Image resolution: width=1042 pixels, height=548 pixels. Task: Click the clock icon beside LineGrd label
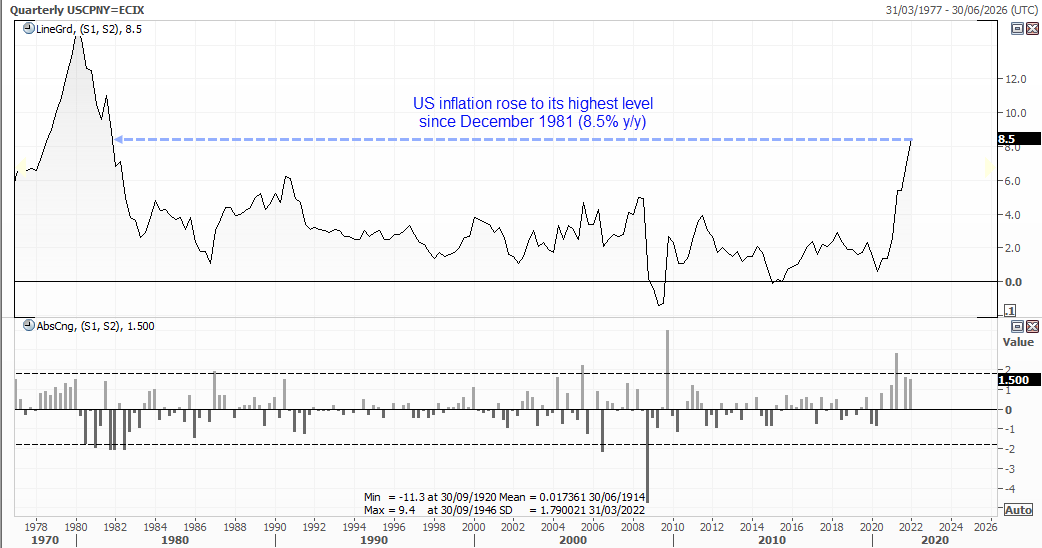pyautogui.click(x=27, y=30)
